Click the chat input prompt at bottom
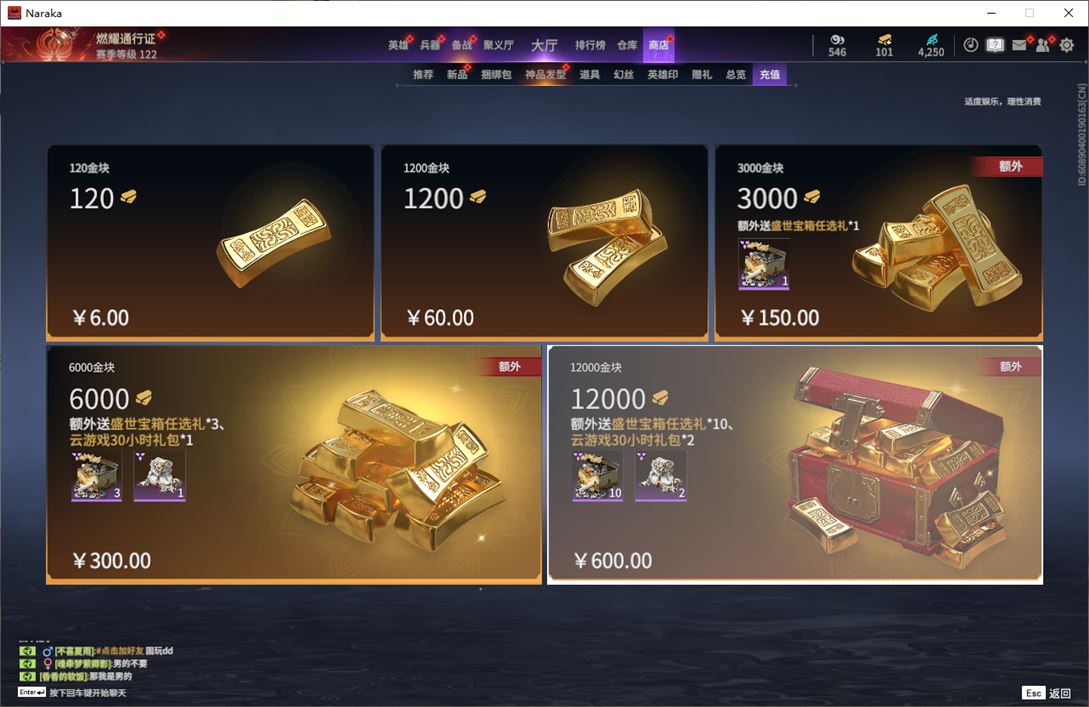Screen dimensions: 1089x707 (72, 692)
